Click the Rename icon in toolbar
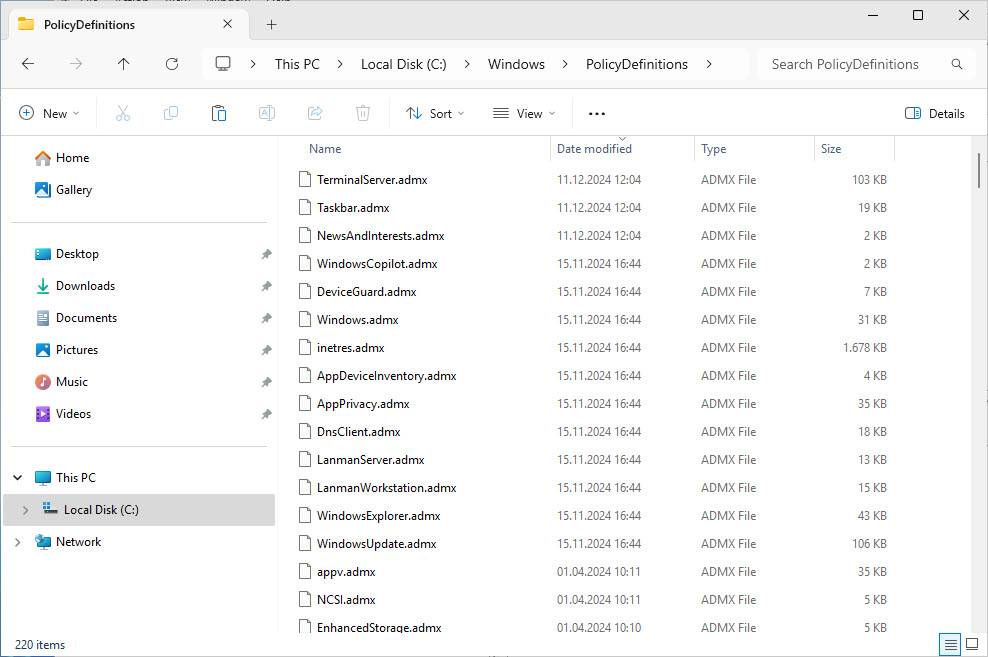This screenshot has height=657, width=988. click(x=267, y=114)
